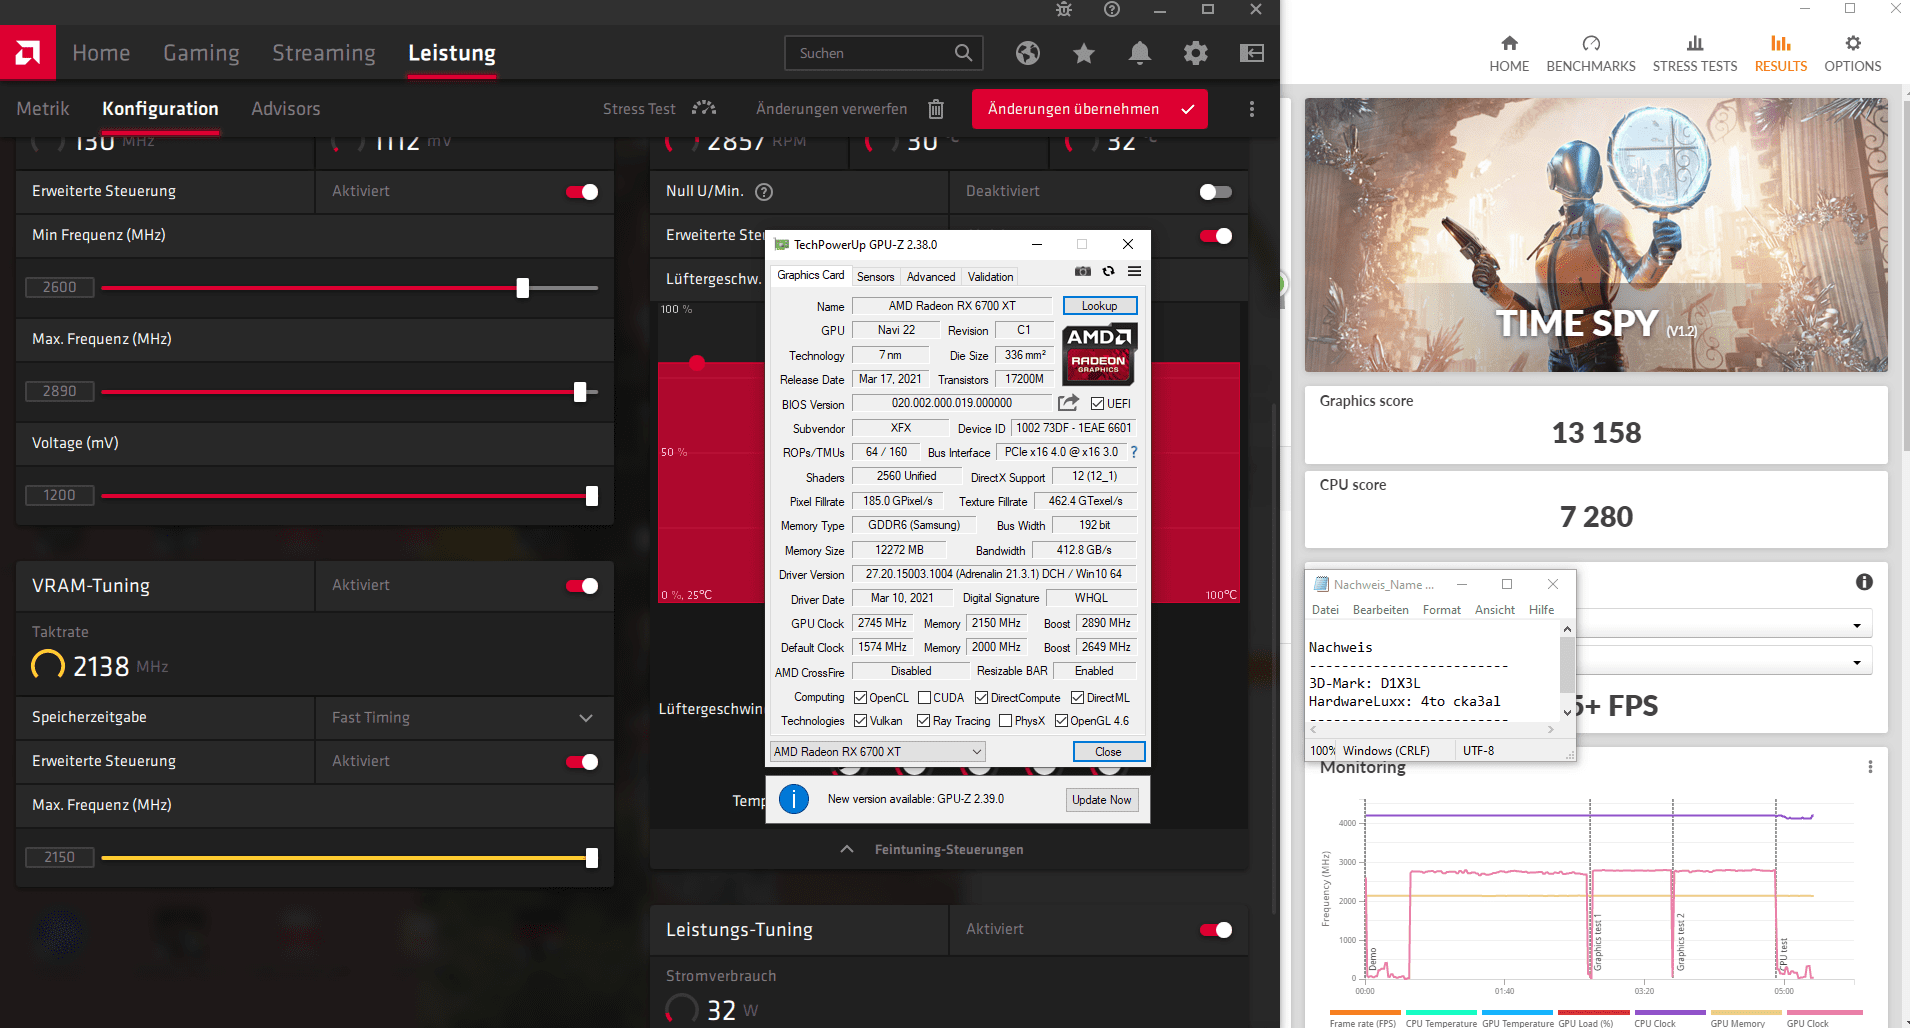The image size is (1910, 1028).
Task: Toggle the Null U/Min. switch
Action: click(x=1216, y=192)
